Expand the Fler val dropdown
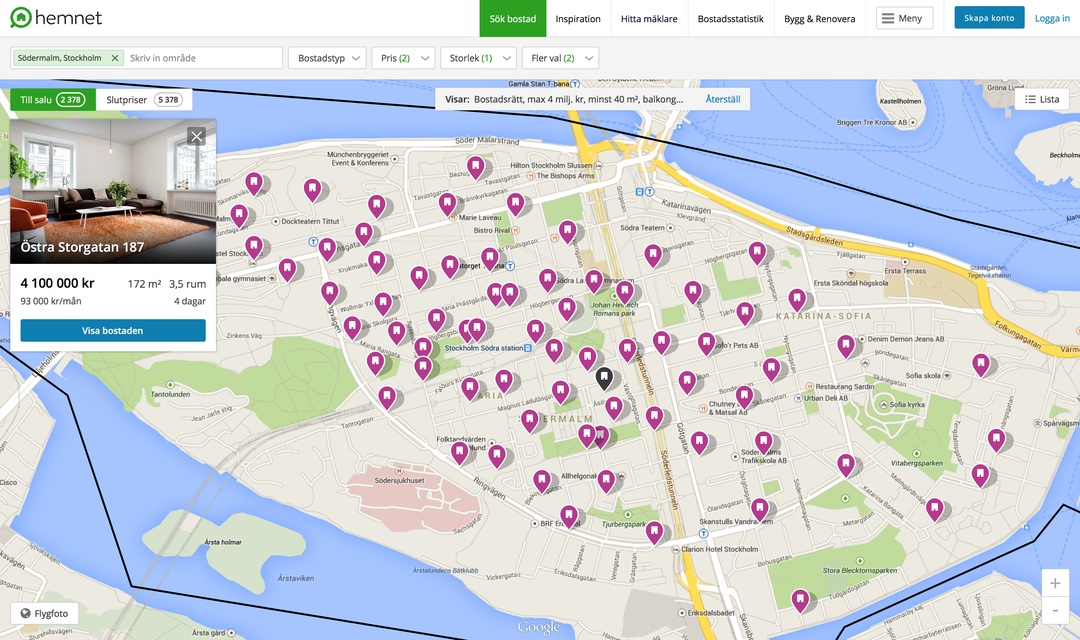1080x640 pixels. coord(560,58)
